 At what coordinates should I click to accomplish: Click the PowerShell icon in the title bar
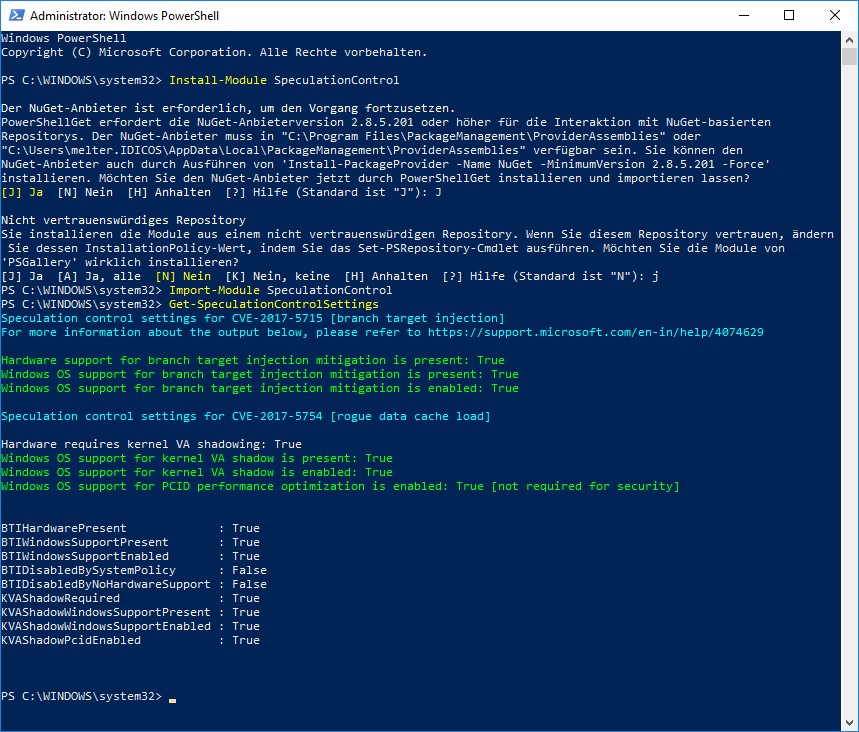[15, 16]
